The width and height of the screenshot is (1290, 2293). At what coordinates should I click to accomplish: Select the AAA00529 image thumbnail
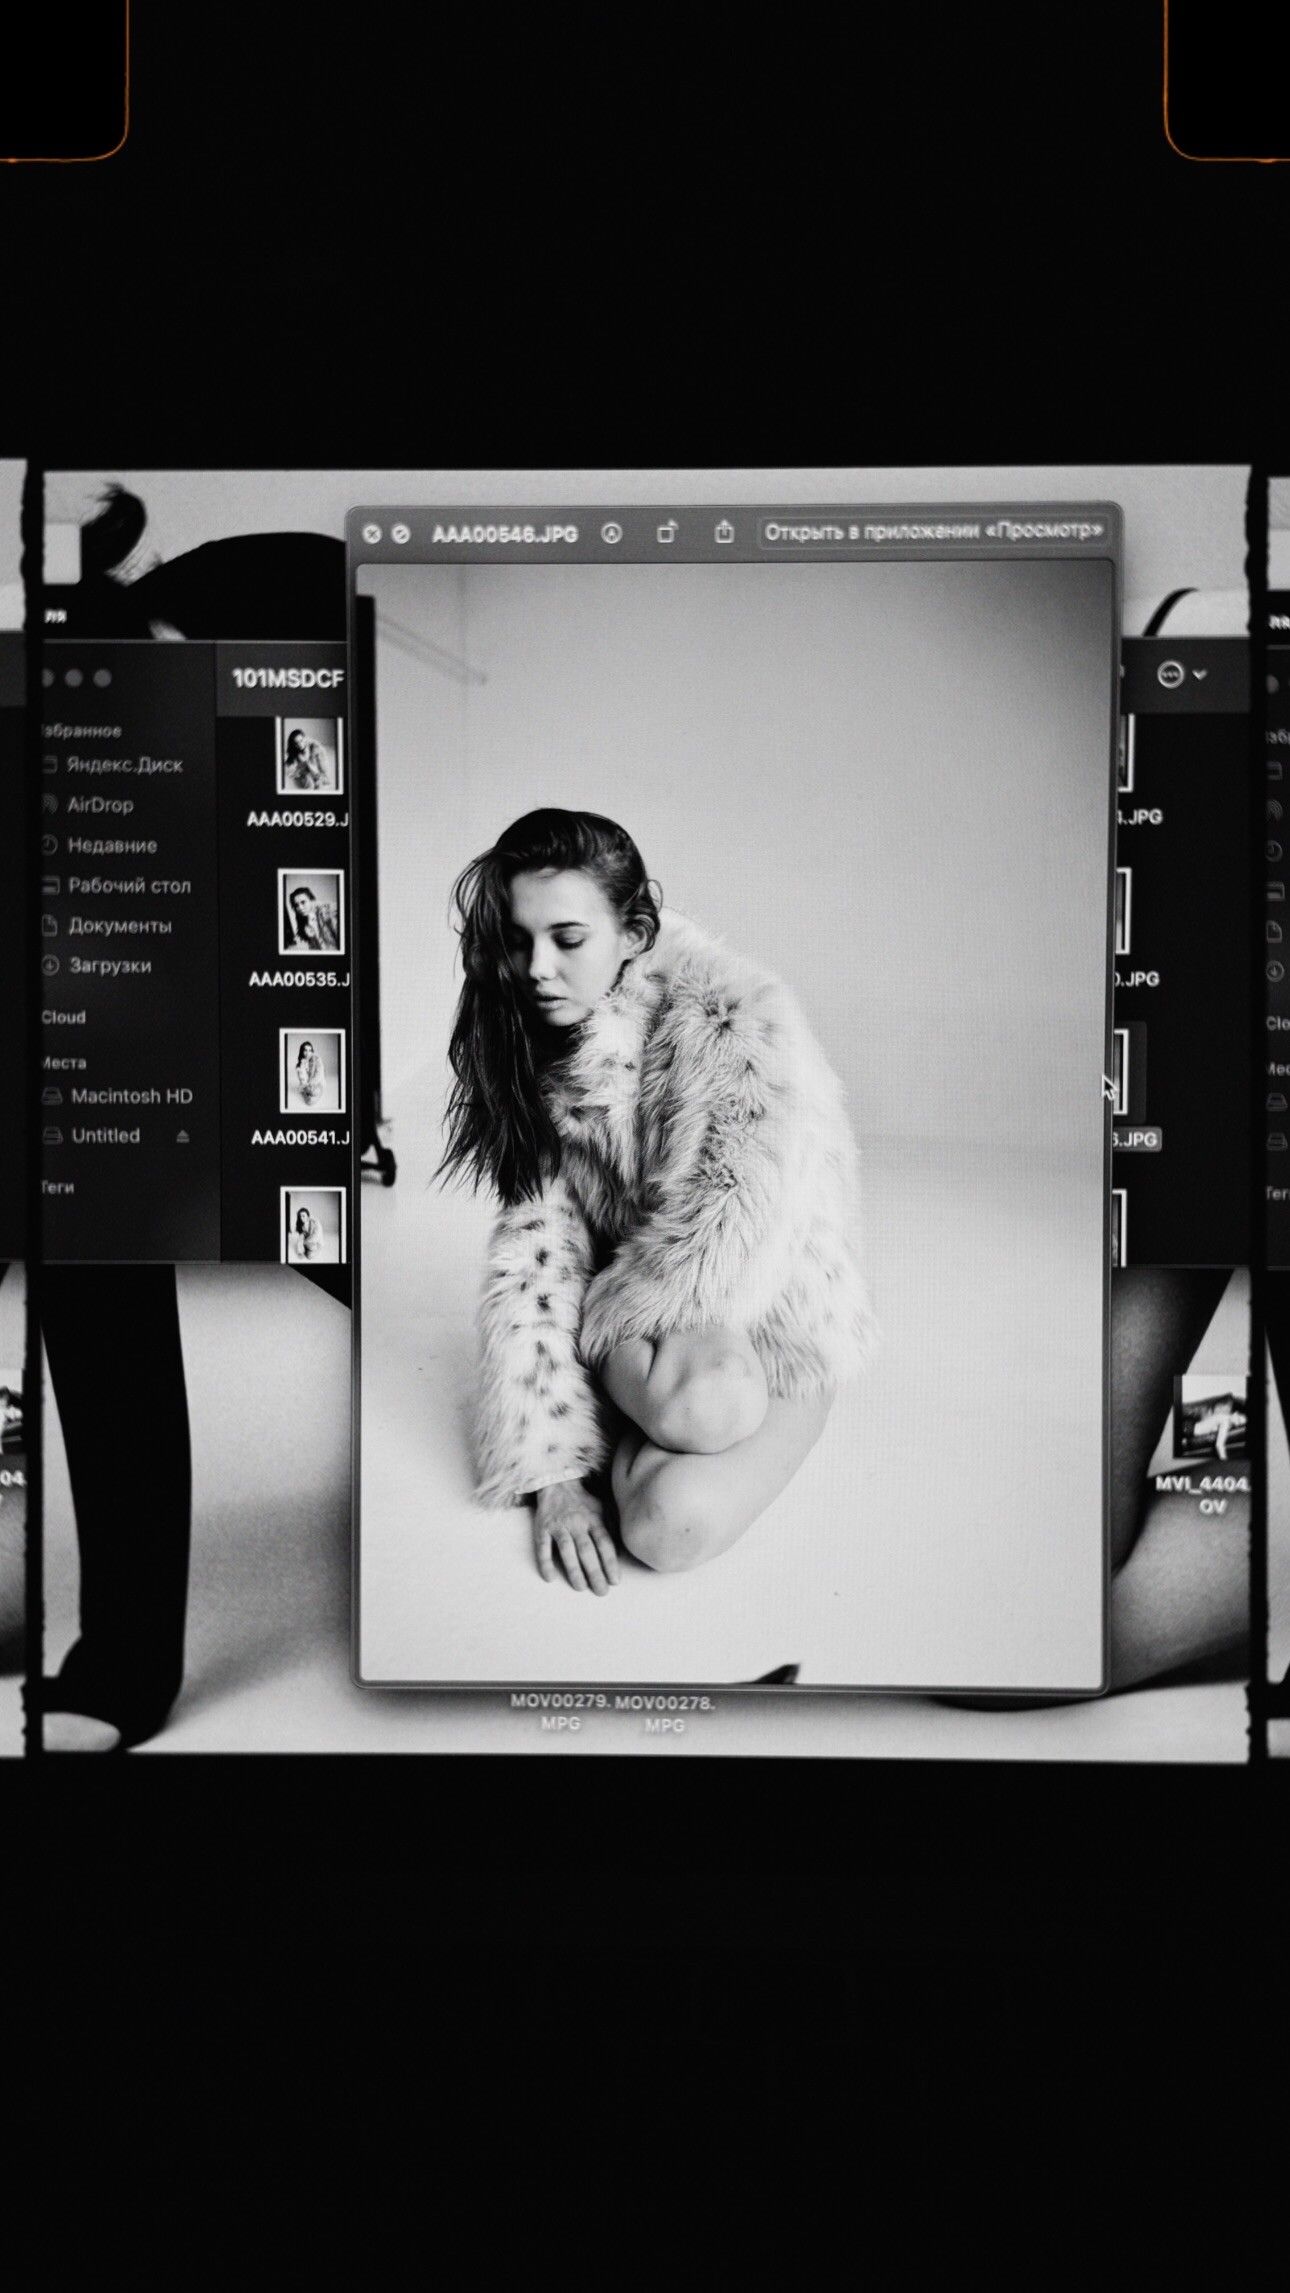(309, 757)
